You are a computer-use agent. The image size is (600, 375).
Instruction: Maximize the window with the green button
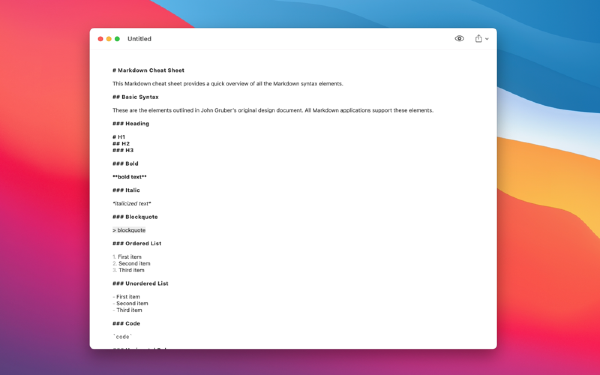coord(117,39)
